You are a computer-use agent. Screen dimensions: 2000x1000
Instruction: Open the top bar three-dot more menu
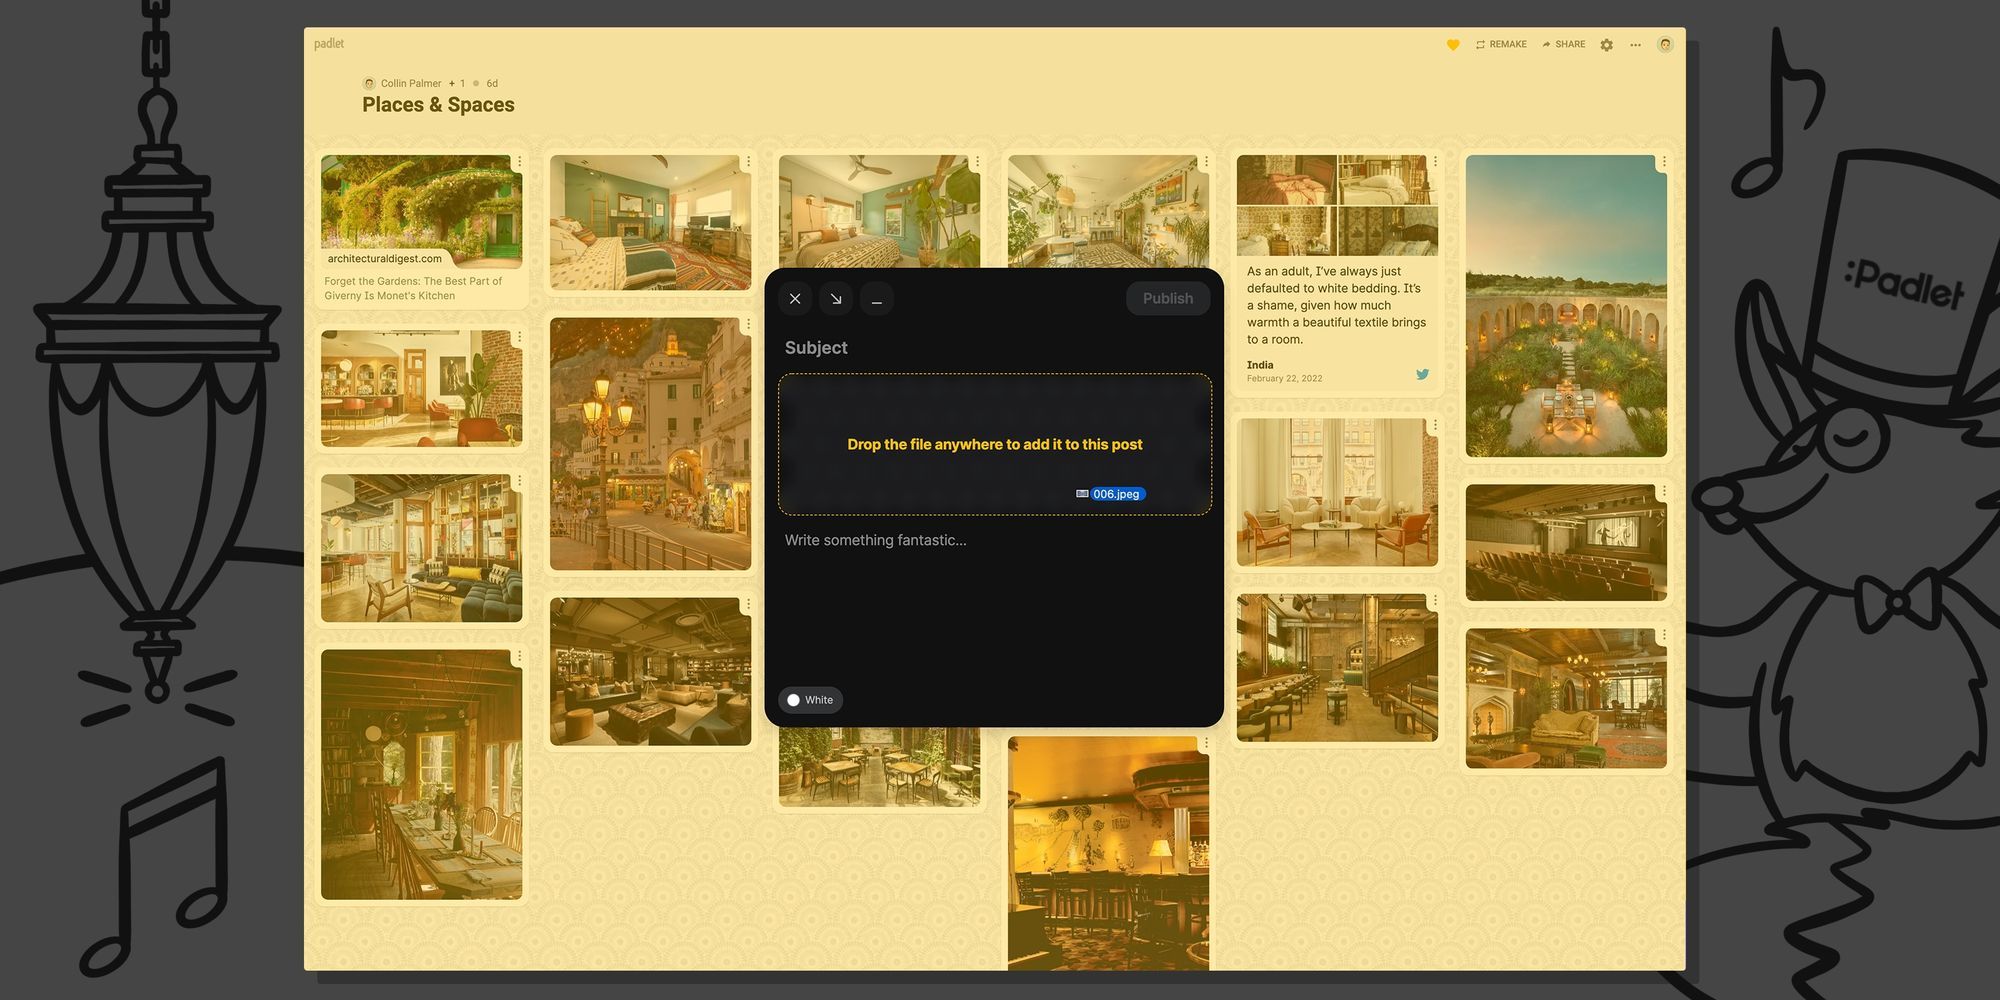click(1635, 45)
